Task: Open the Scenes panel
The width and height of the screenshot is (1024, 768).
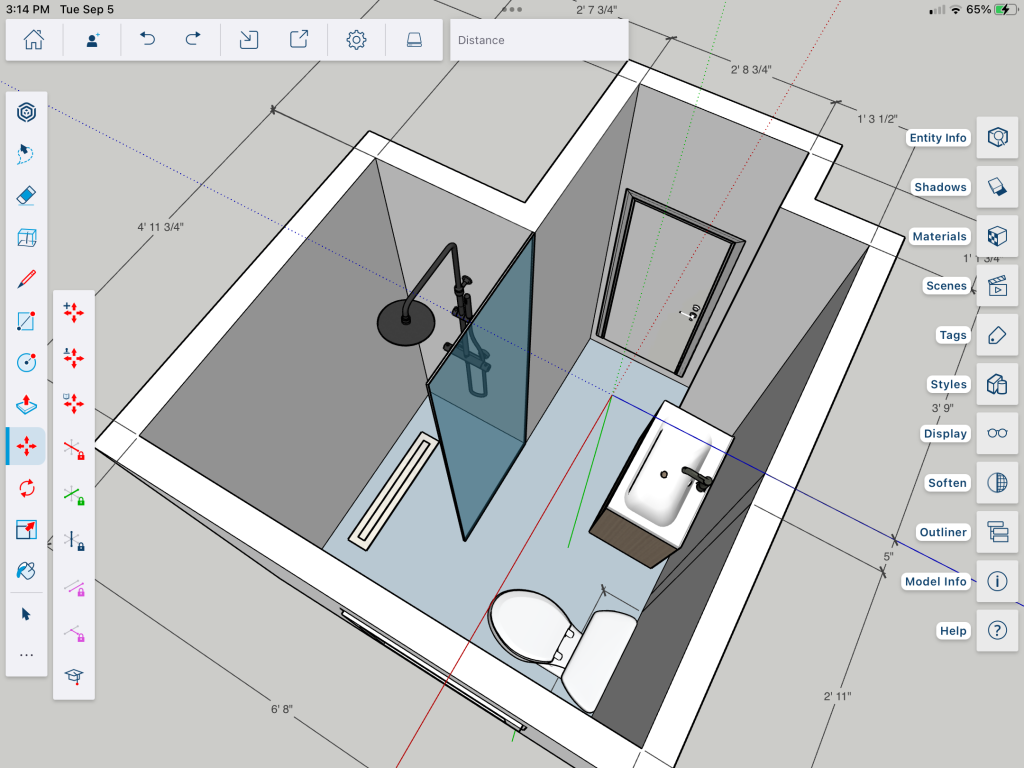Action: tap(996, 286)
